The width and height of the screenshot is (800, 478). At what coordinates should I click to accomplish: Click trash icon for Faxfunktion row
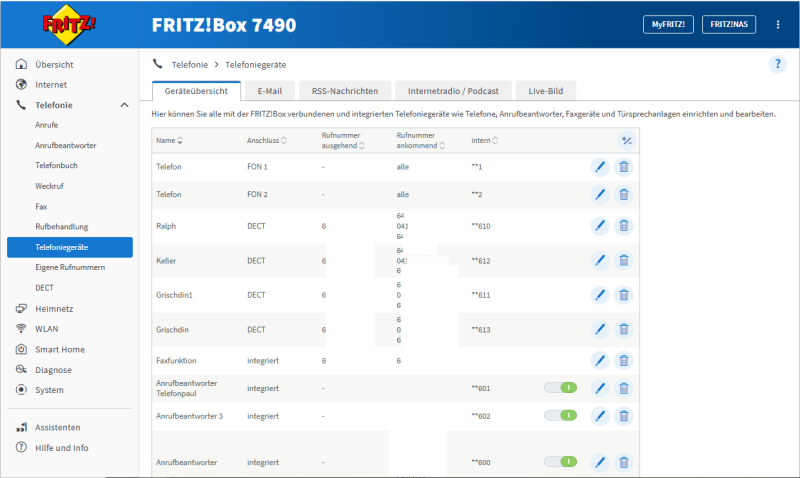point(624,360)
